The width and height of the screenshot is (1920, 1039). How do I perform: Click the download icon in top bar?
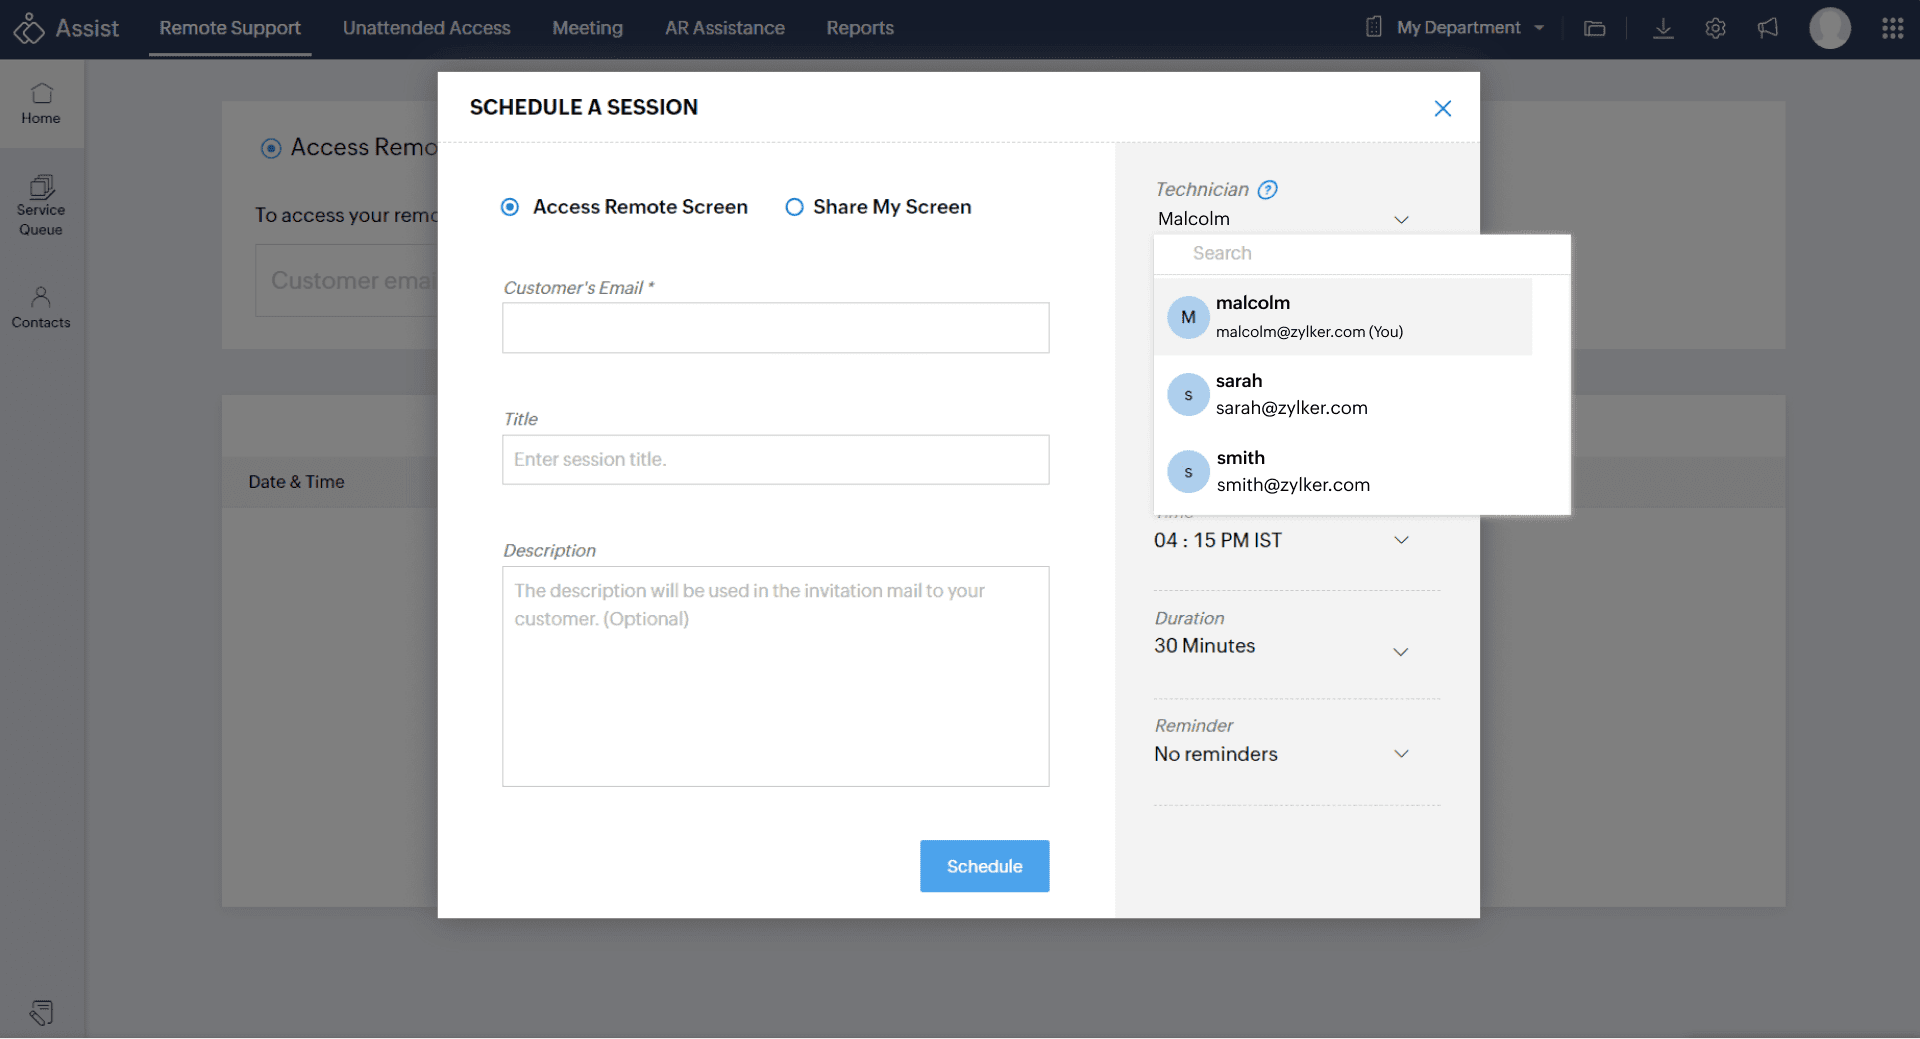1663,28
